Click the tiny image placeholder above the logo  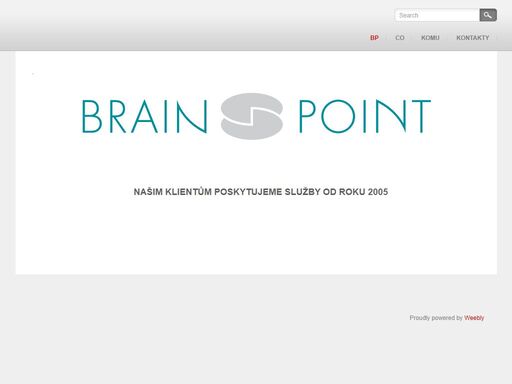(33, 74)
